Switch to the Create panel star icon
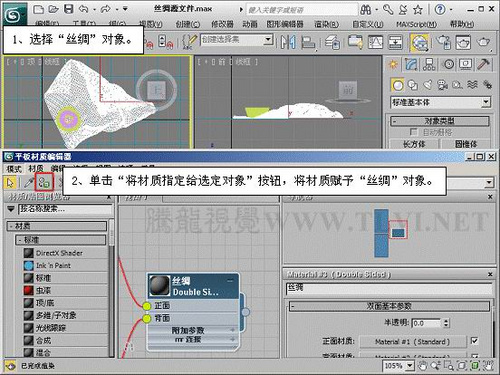Screen dimensions: 500x375 (x=393, y=64)
